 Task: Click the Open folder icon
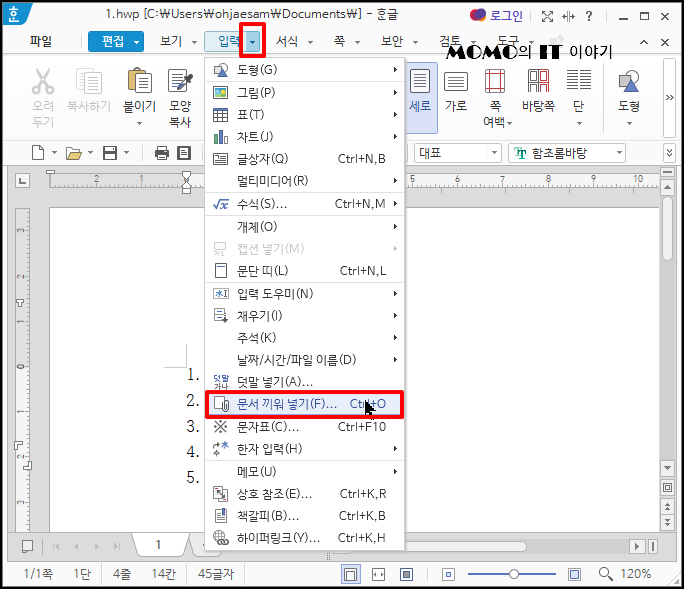point(74,154)
